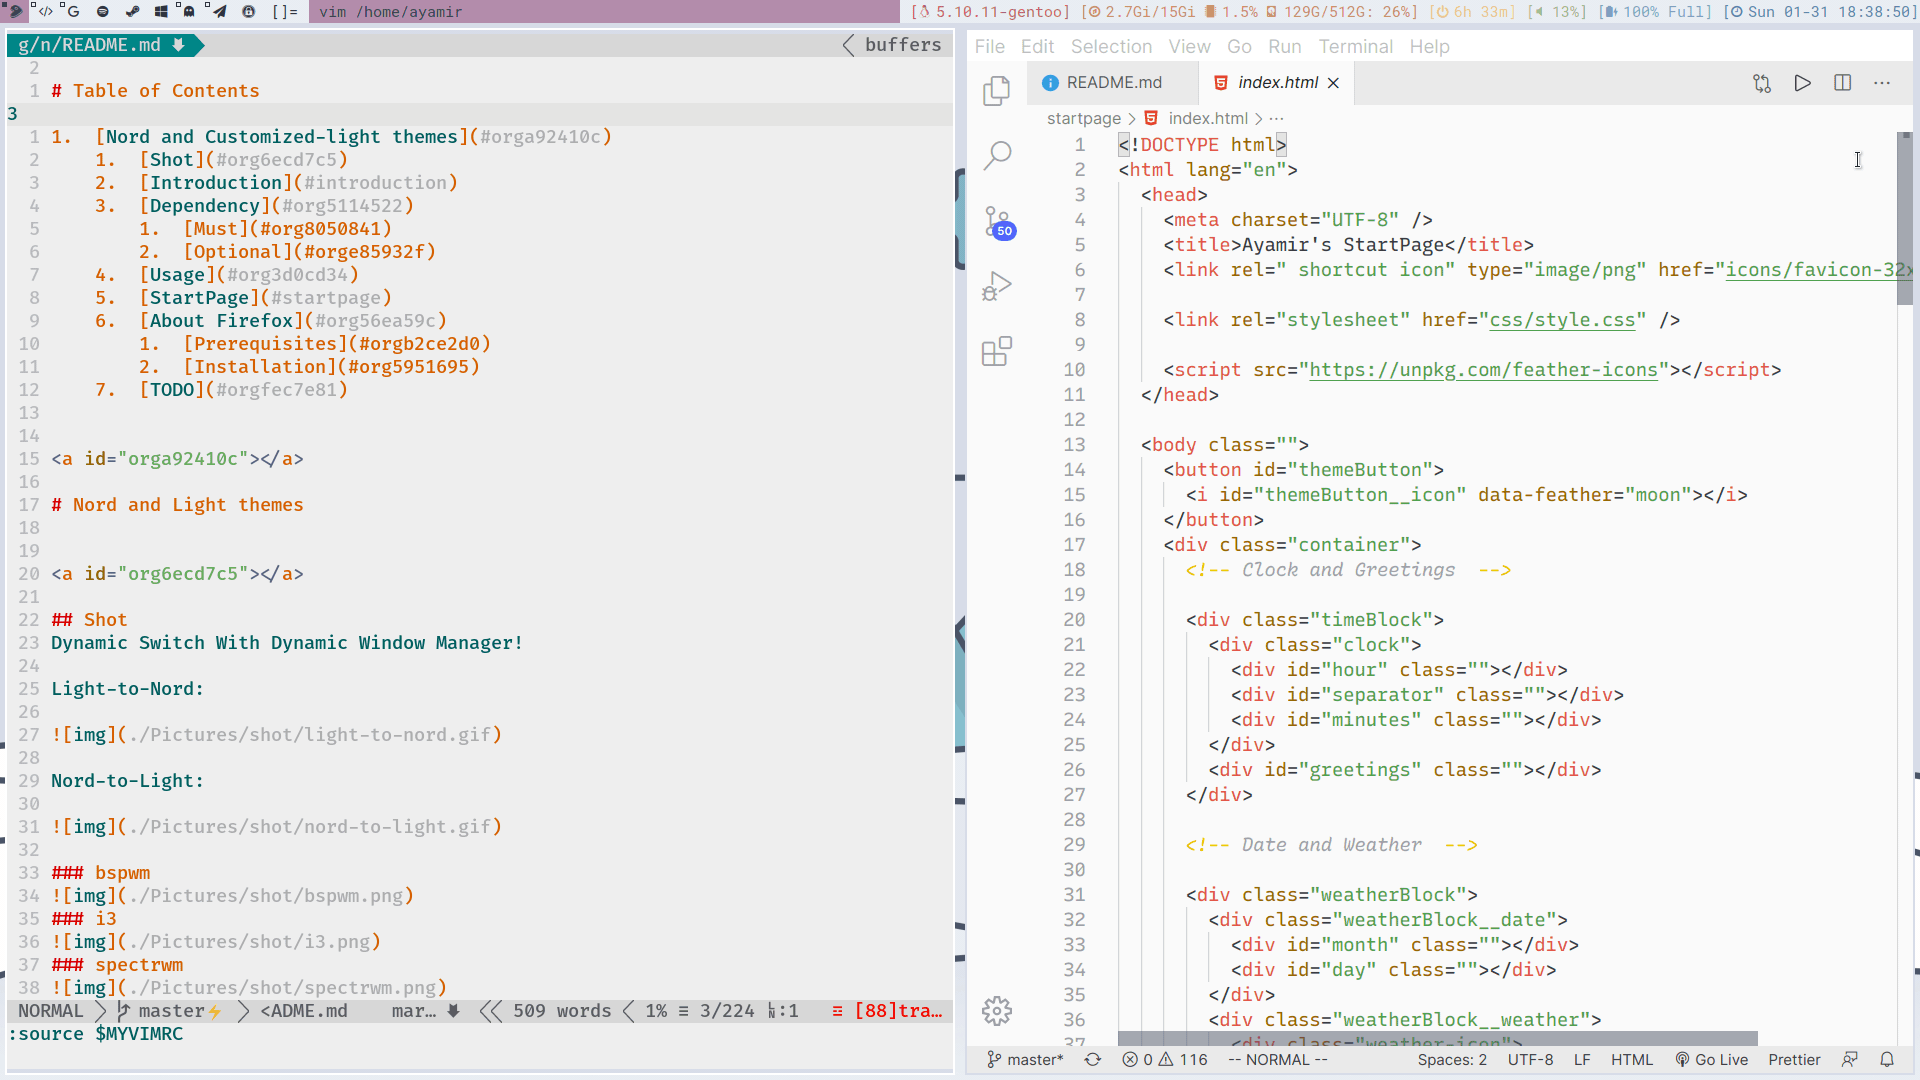Open the Selection menu in VS Code
Image resolution: width=1920 pixels, height=1080 pixels.
coord(1109,46)
